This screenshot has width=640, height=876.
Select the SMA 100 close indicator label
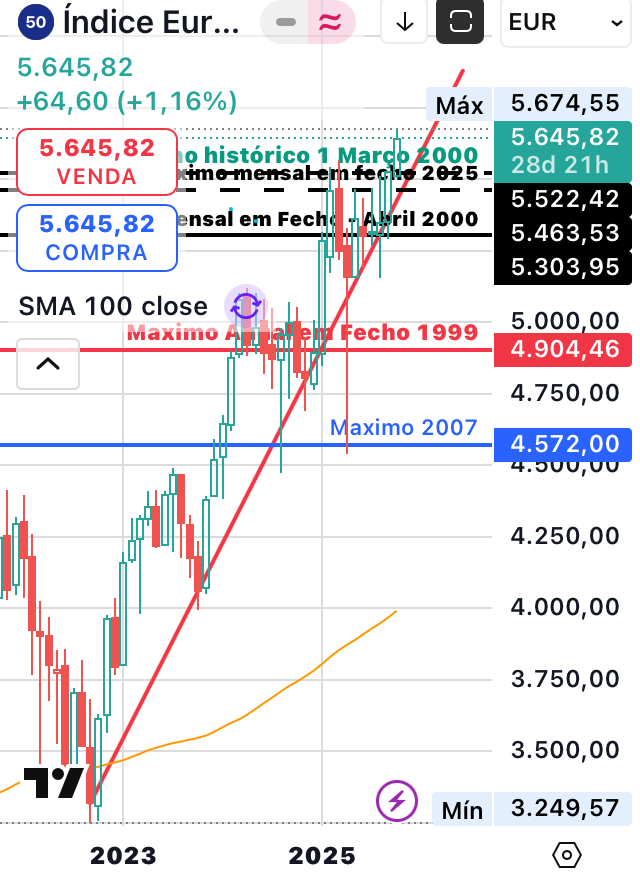[x=113, y=306]
